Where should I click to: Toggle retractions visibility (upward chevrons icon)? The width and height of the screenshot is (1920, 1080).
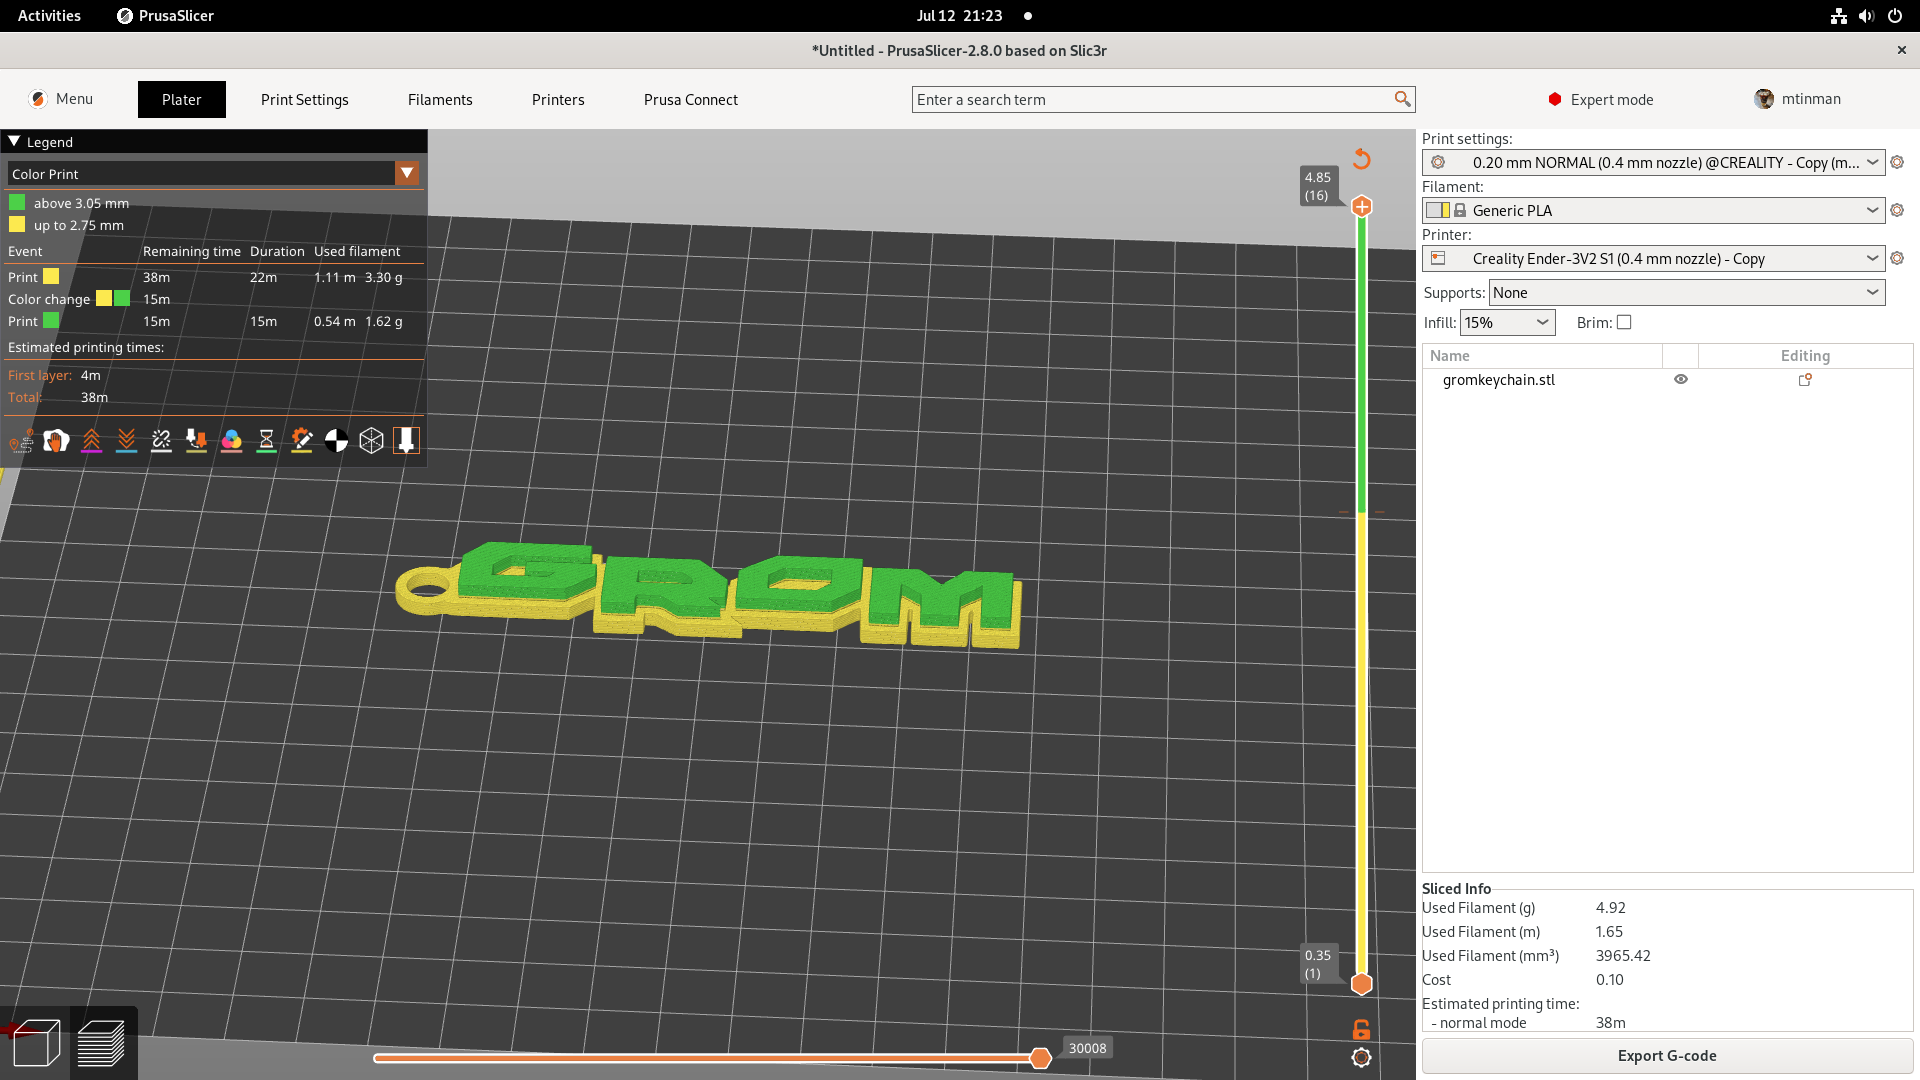(x=91, y=440)
